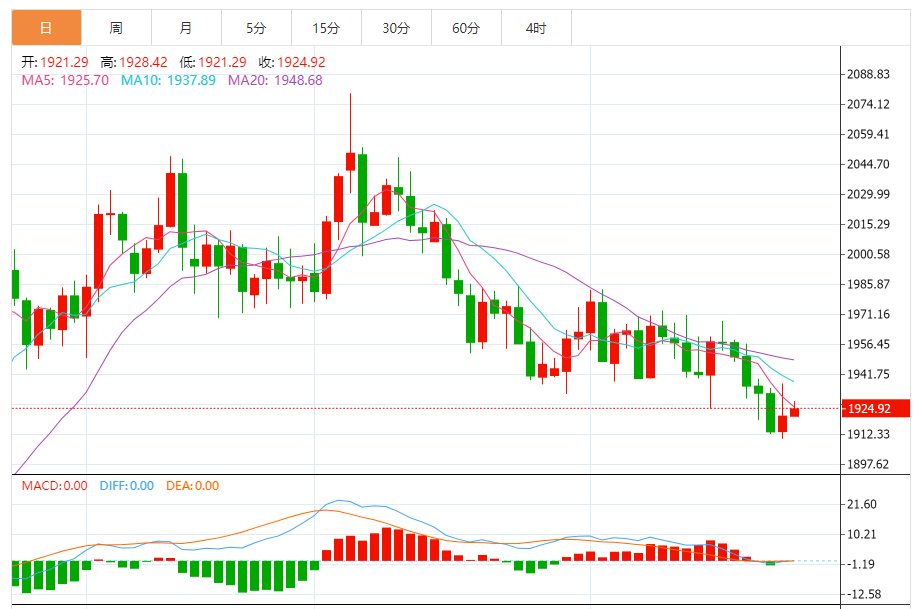The width and height of the screenshot is (918, 609).
Task: Open the 30分 timeframe tab
Action: pyautogui.click(x=396, y=28)
